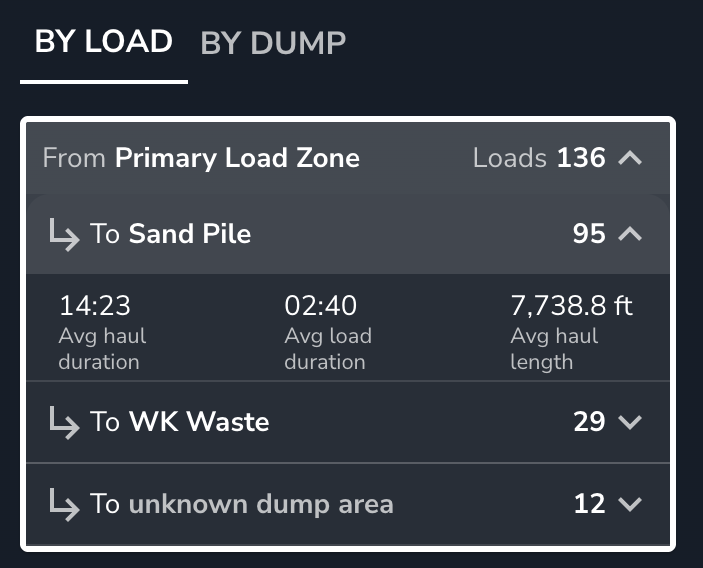
Task: Click the WK Waste load count 29
Action: (x=589, y=422)
